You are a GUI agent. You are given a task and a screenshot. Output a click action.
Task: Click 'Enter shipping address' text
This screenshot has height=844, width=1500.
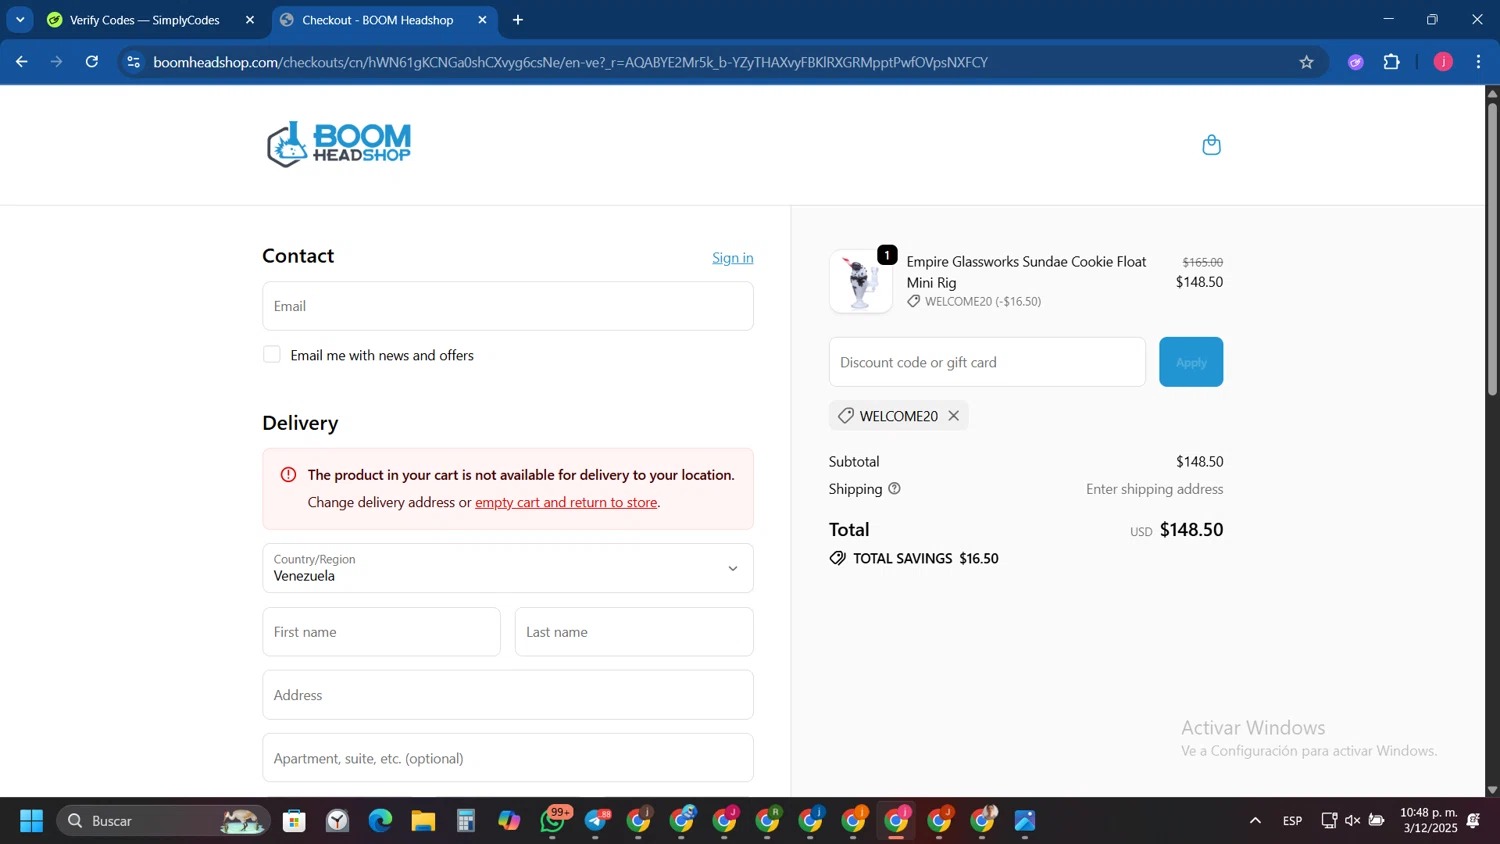click(1155, 489)
